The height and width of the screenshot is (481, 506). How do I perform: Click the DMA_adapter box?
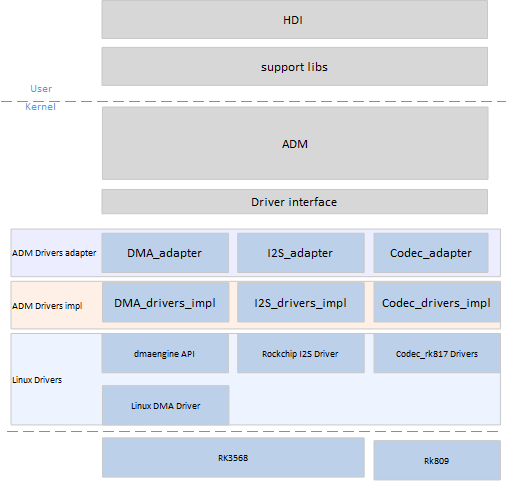click(165, 253)
